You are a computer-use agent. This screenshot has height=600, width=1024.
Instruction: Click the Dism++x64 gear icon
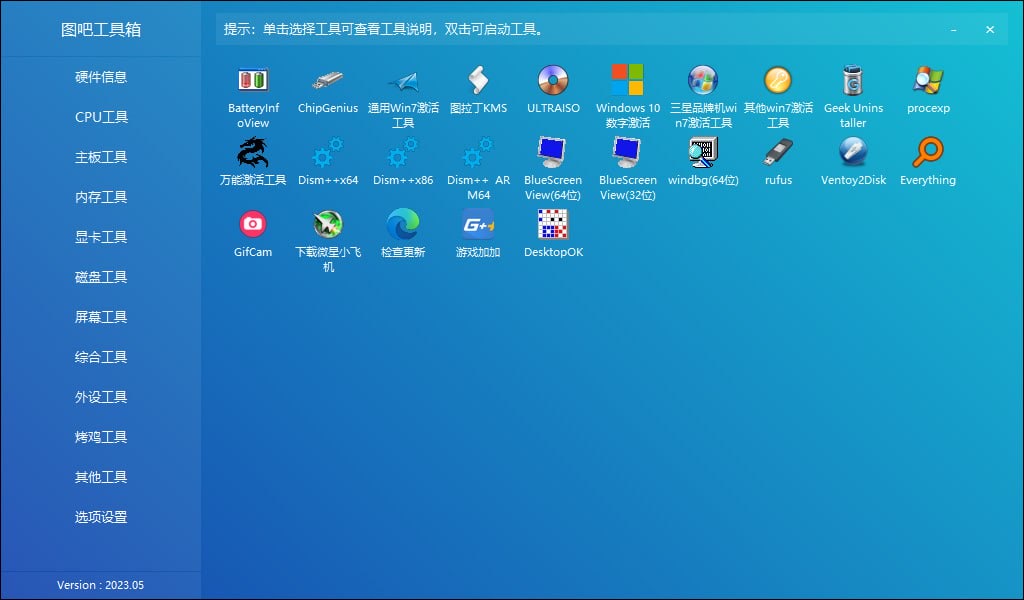tap(328, 153)
